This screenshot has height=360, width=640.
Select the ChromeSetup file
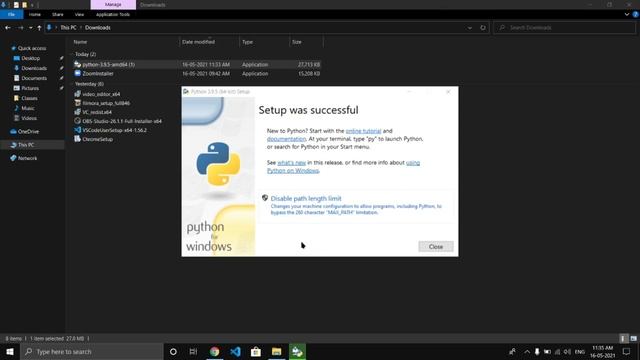click(98, 139)
